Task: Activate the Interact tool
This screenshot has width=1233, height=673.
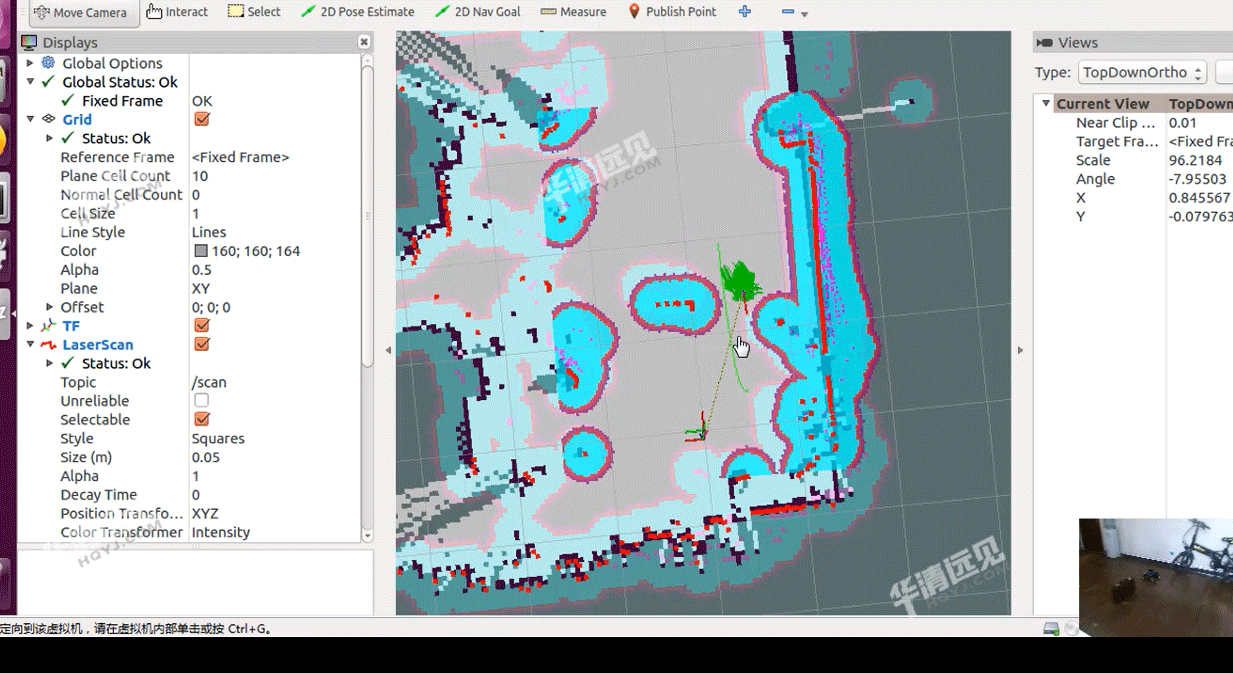Action: (177, 12)
